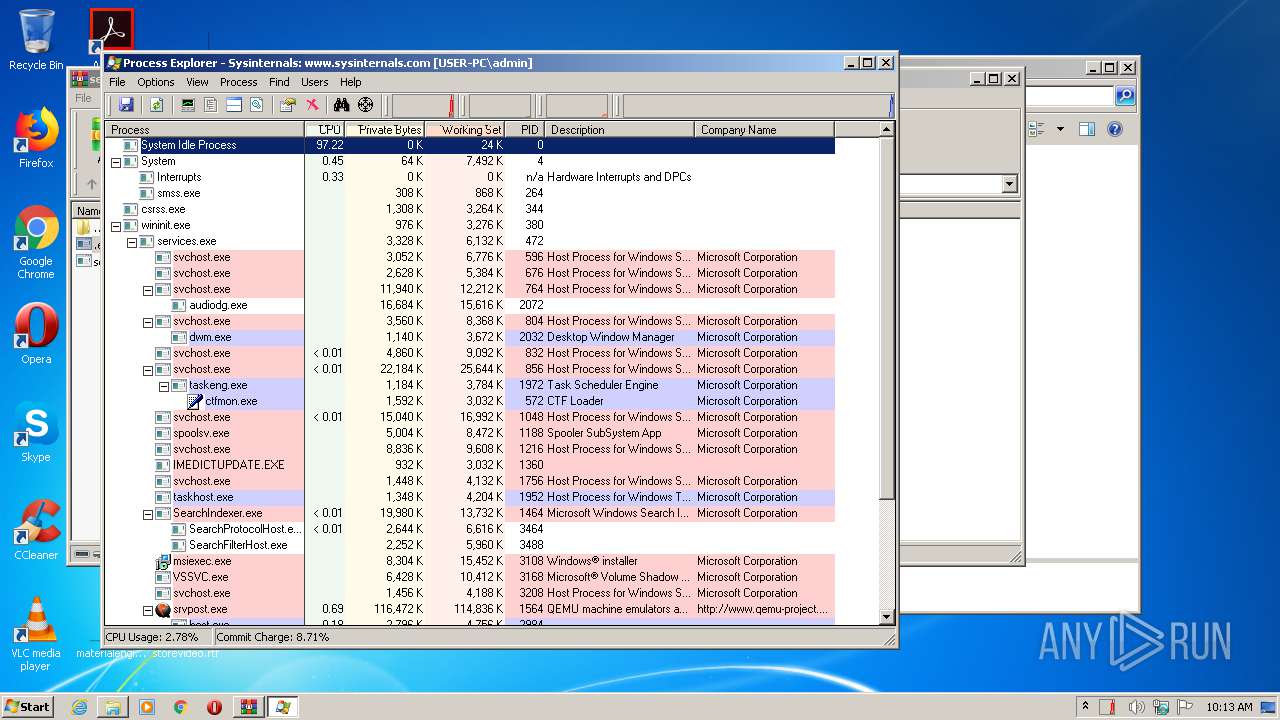Click the CPU usage mini graph in toolbar

[423, 105]
